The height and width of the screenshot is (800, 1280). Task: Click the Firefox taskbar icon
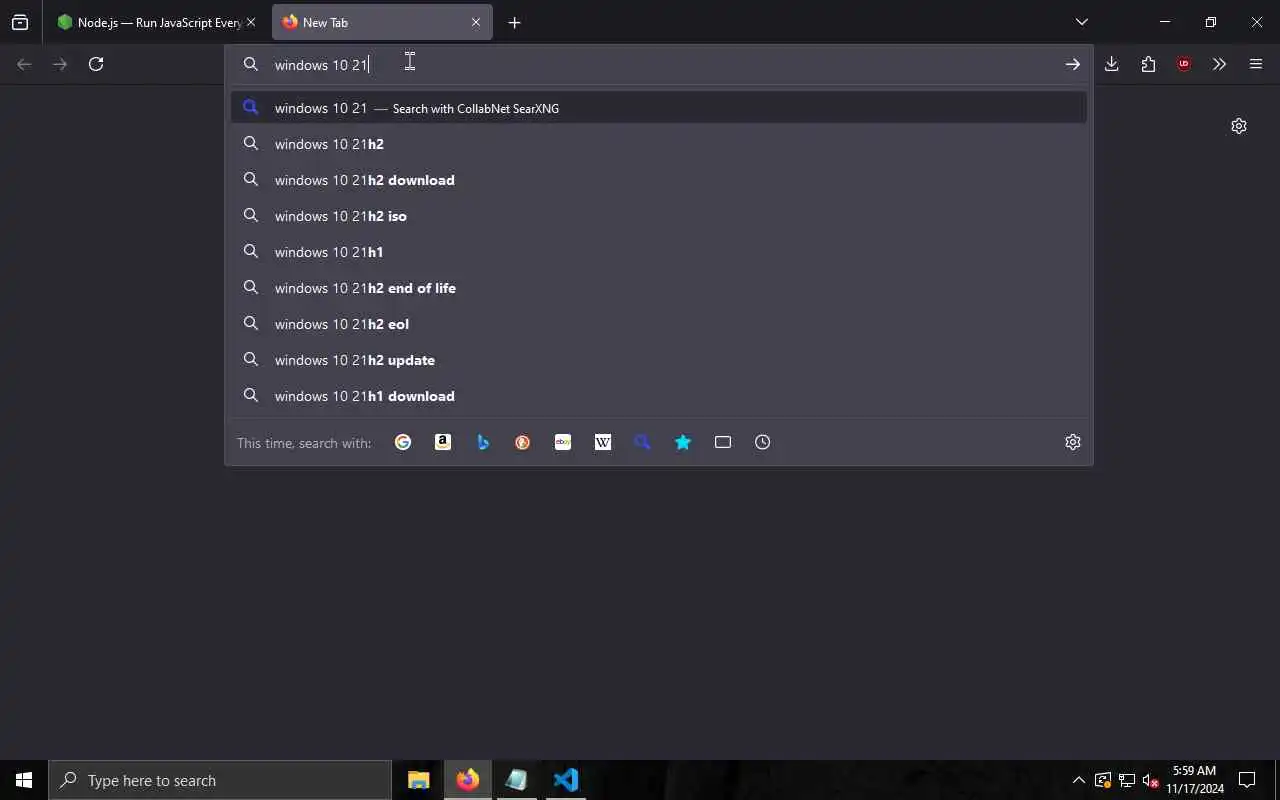click(468, 780)
